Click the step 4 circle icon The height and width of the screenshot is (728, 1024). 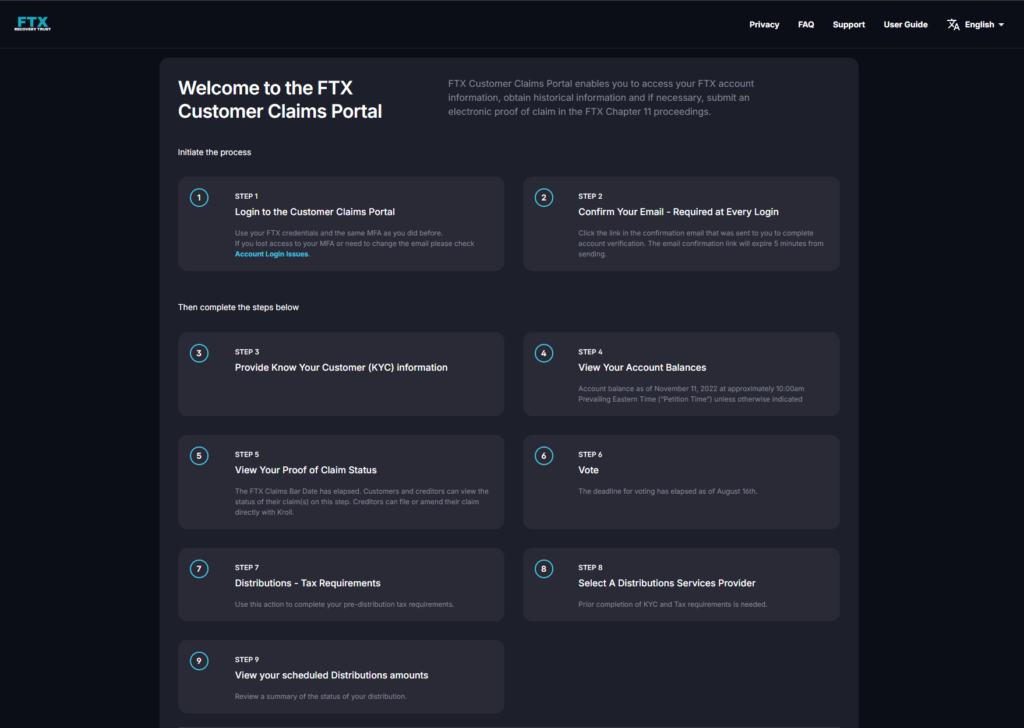(543, 353)
